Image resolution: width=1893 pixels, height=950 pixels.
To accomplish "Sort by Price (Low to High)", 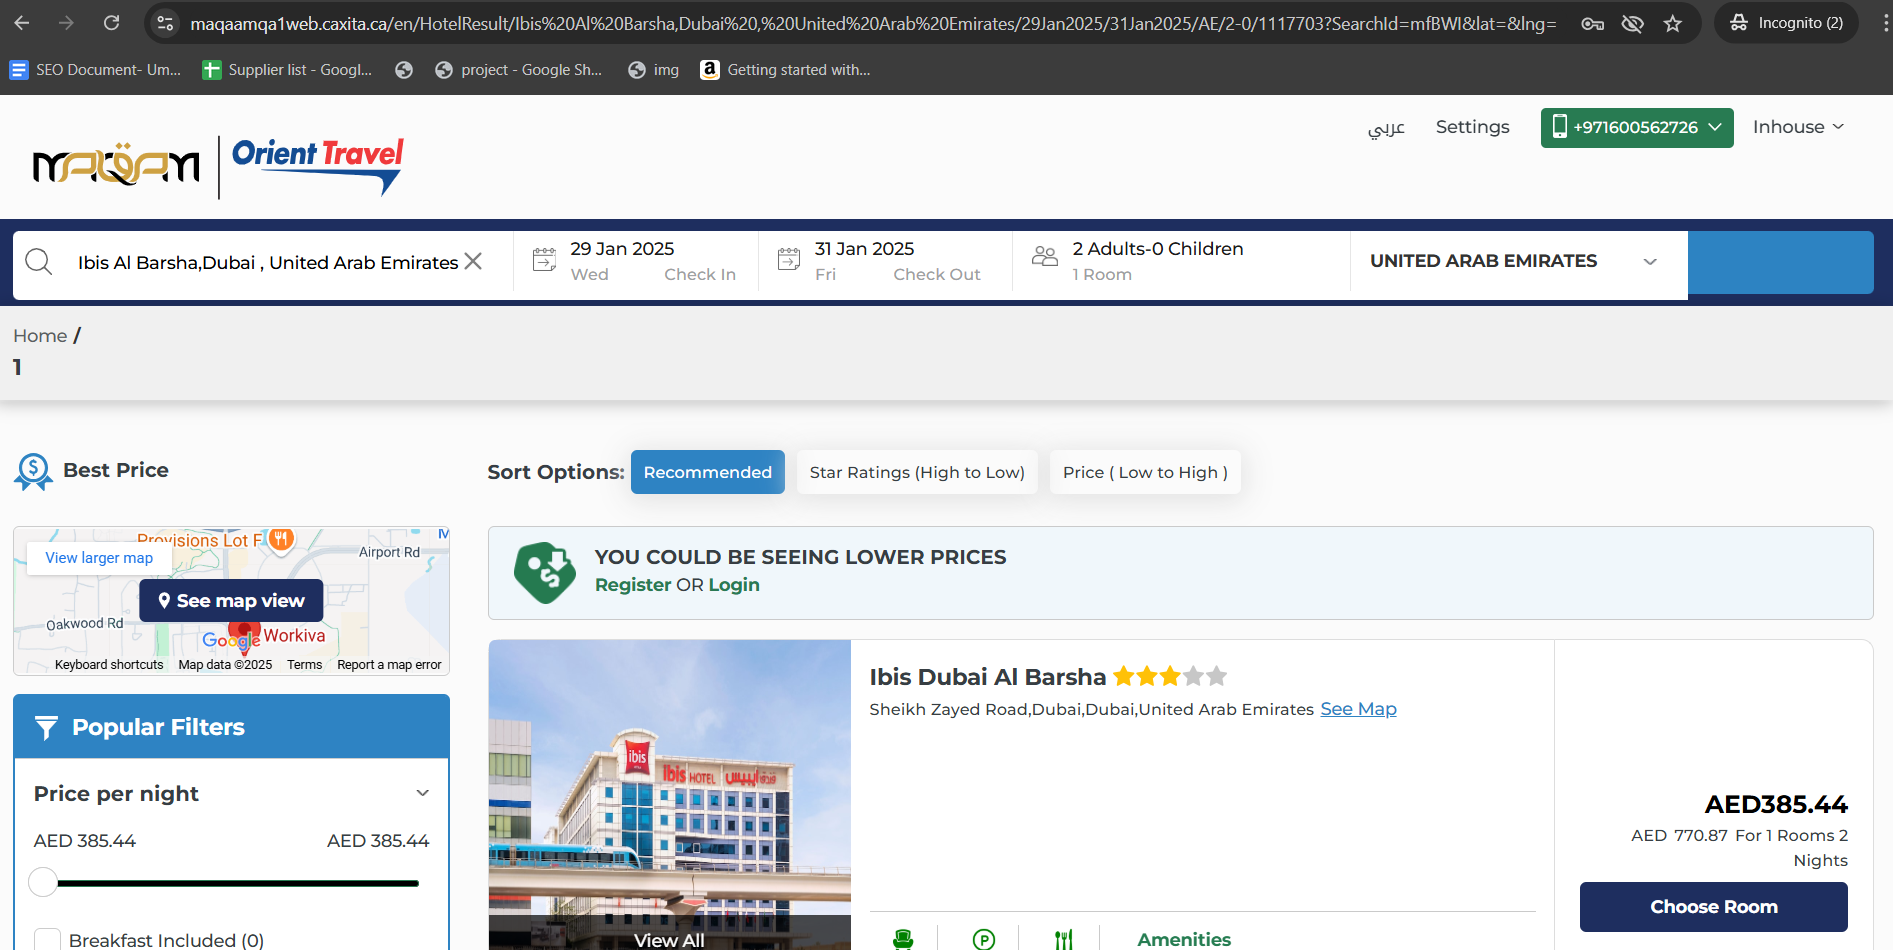I will (x=1144, y=472).
